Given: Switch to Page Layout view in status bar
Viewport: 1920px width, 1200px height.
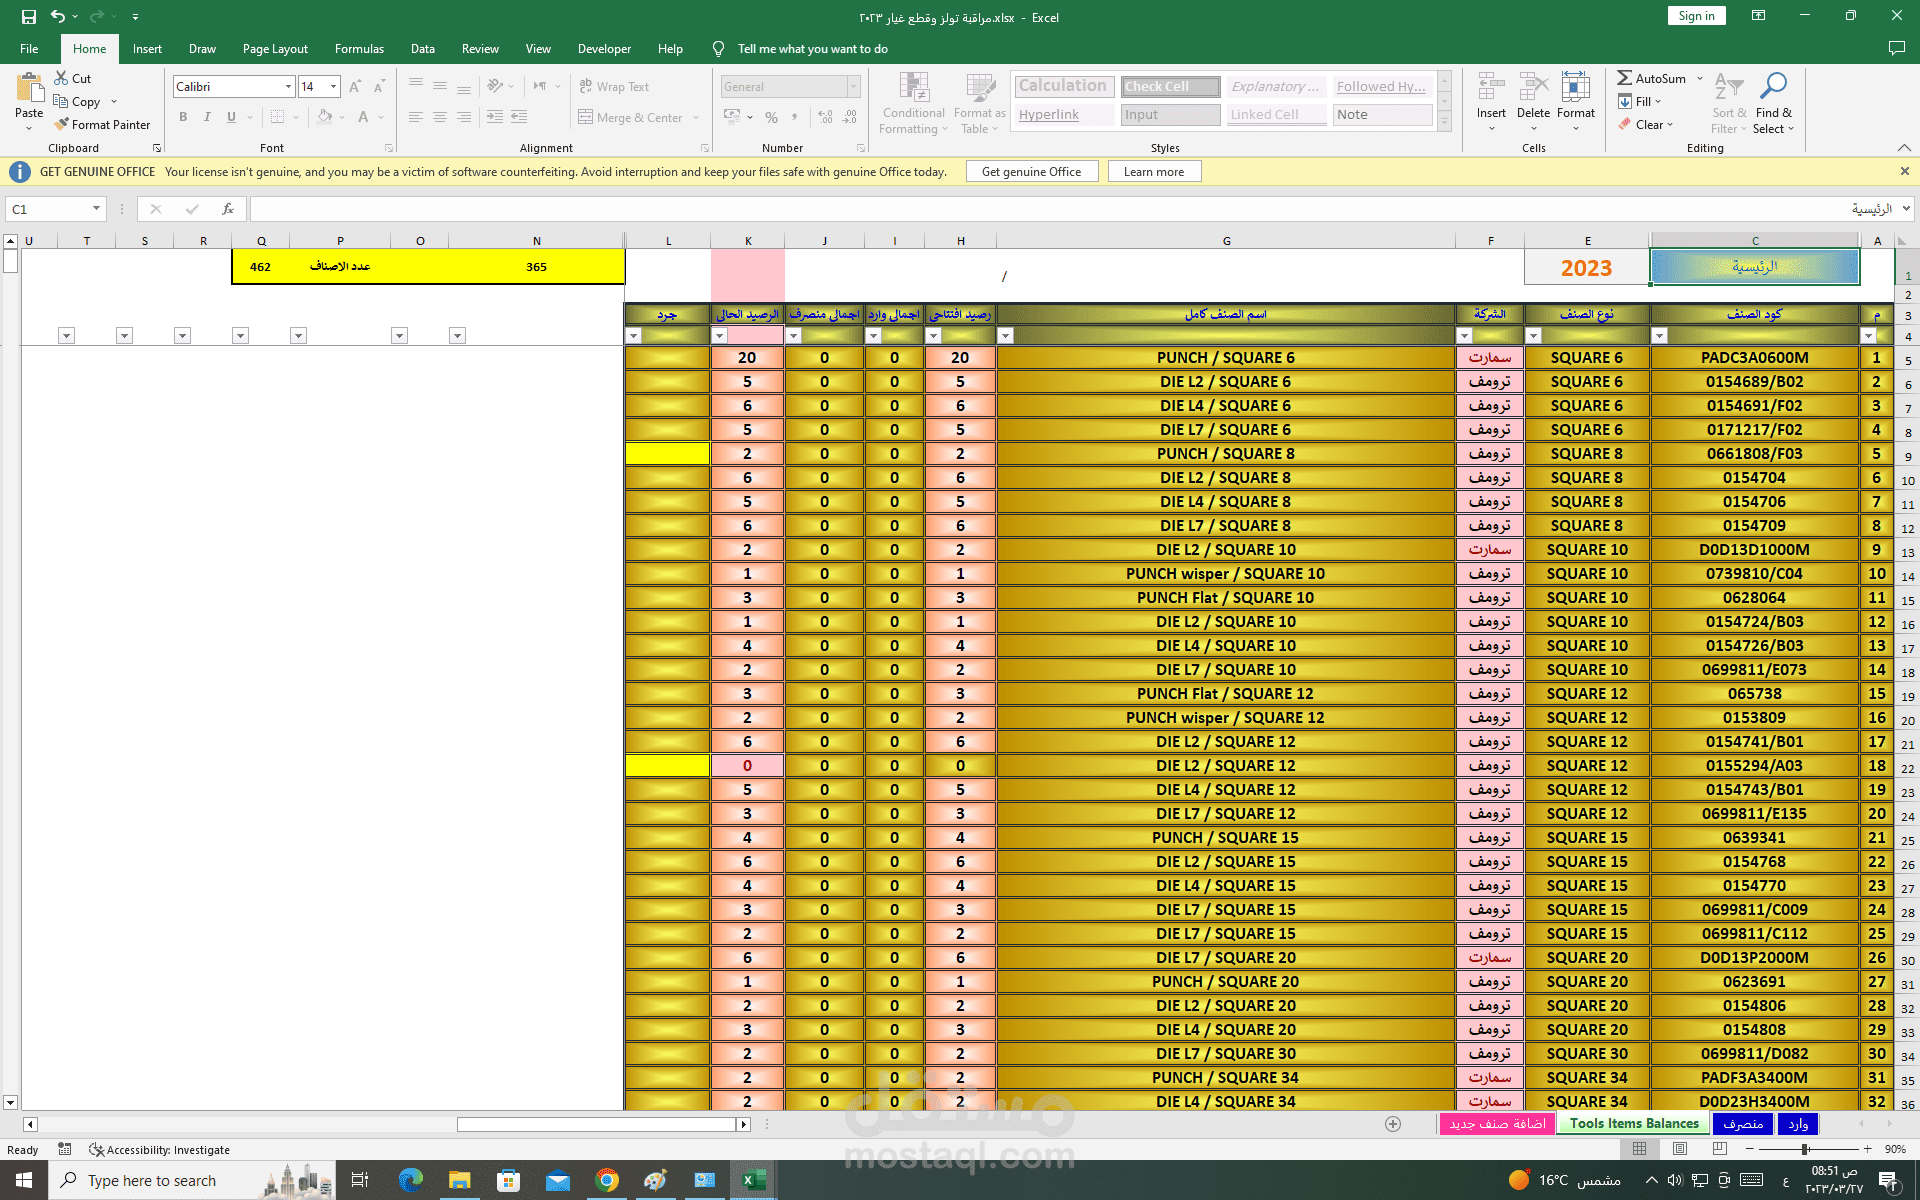Looking at the screenshot, I should 1680,1150.
